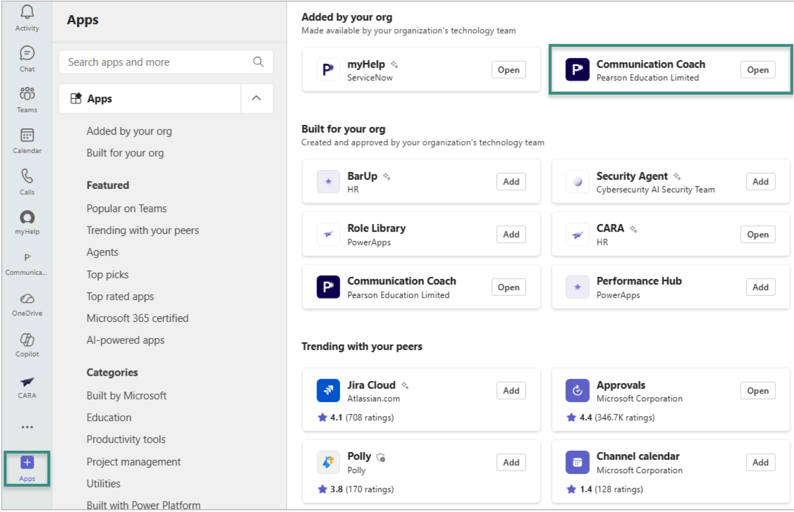This screenshot has width=794, height=512.
Task: Select Top rated apps
Action: [x=120, y=296]
